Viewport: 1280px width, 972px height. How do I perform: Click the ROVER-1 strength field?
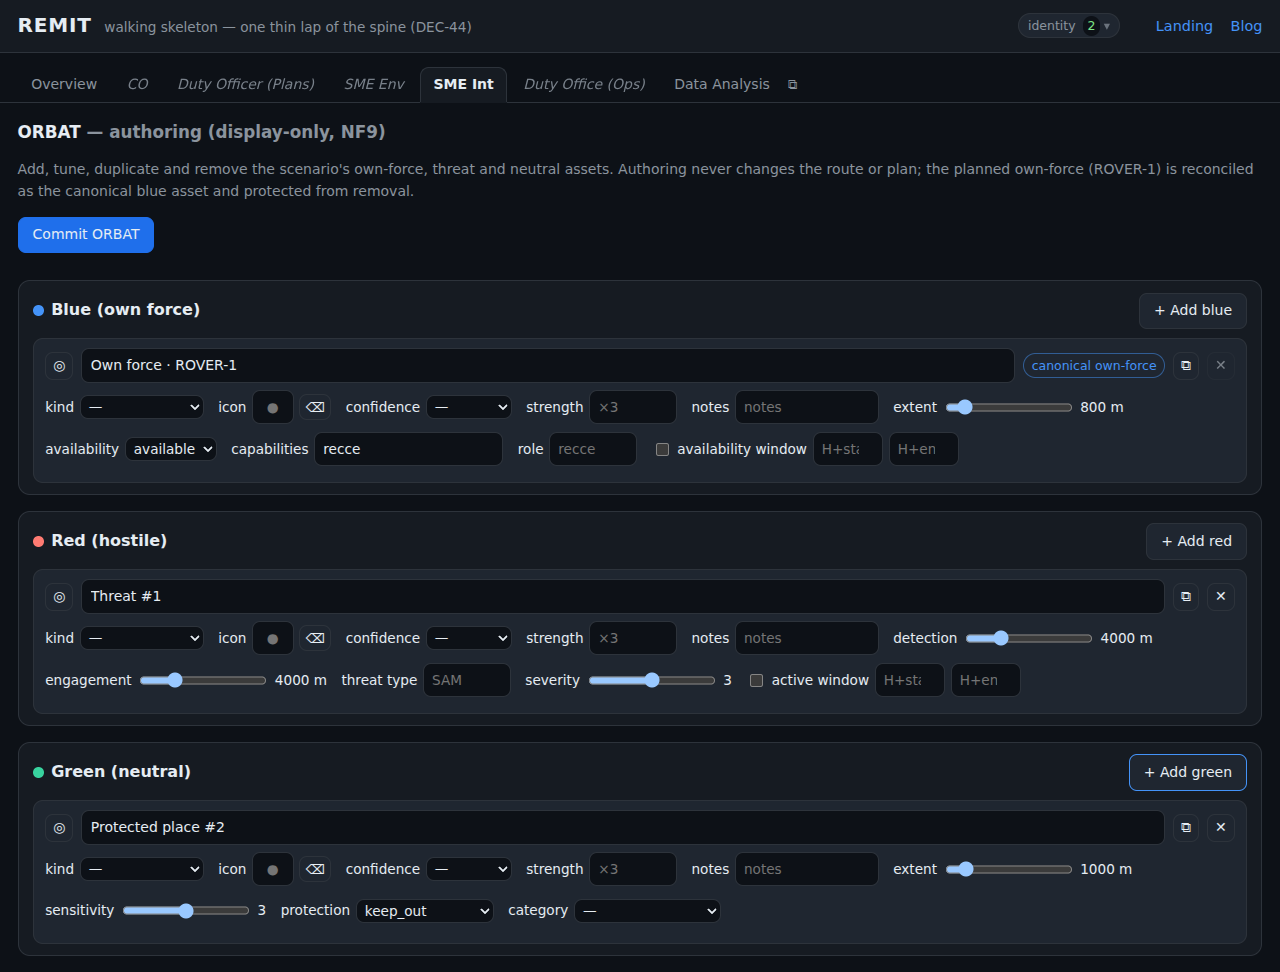633,408
